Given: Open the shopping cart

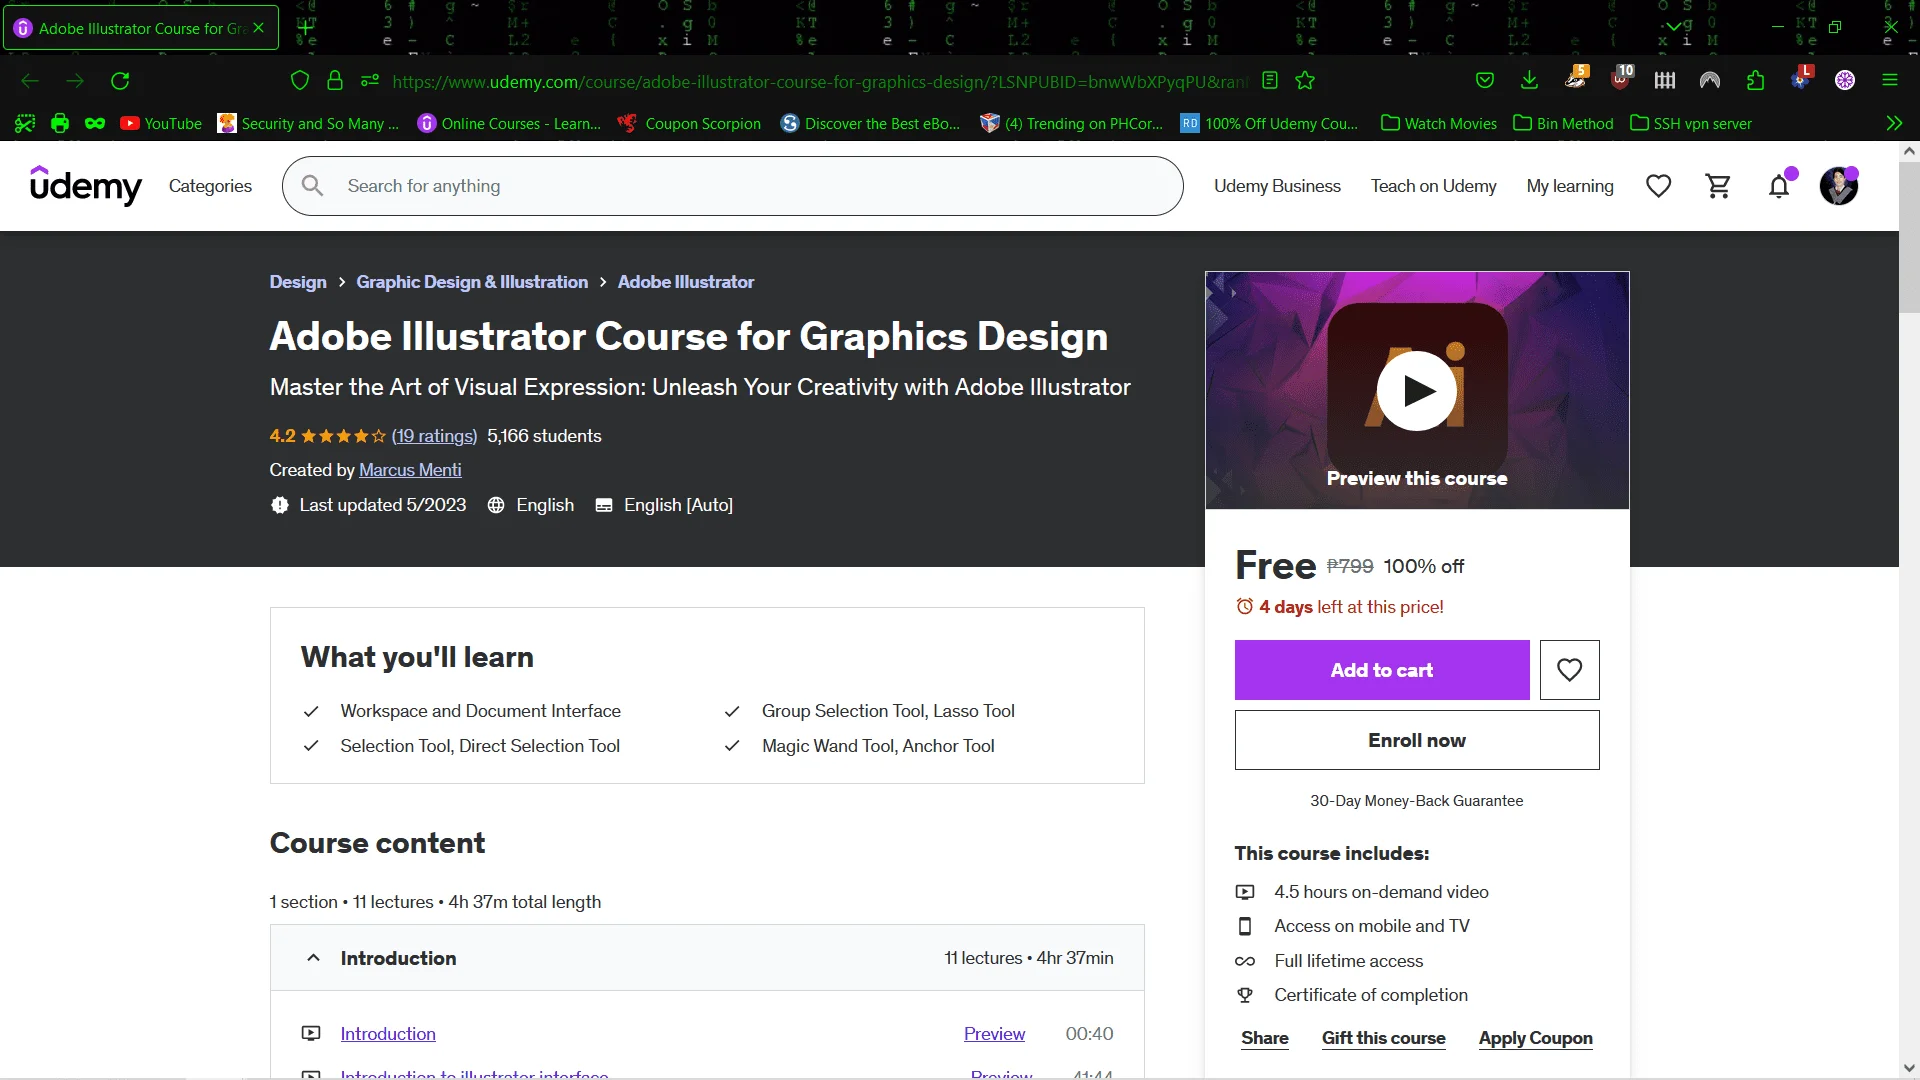Looking at the screenshot, I should point(1719,186).
